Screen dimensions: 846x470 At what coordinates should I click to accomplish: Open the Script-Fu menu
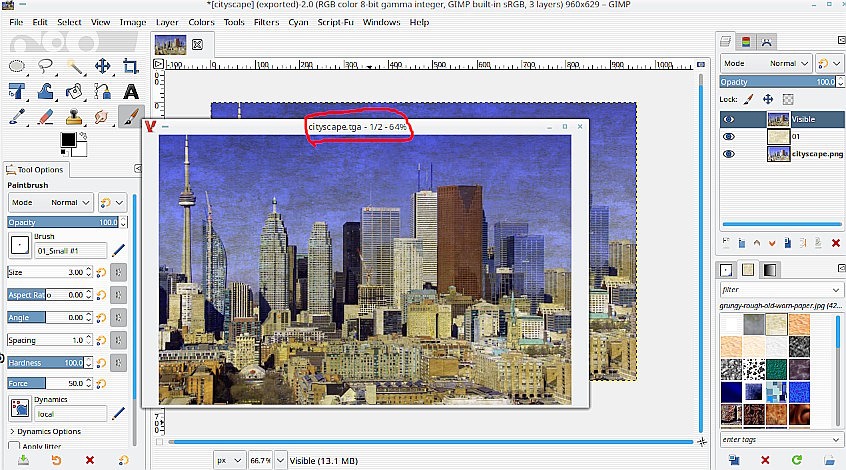(x=336, y=22)
